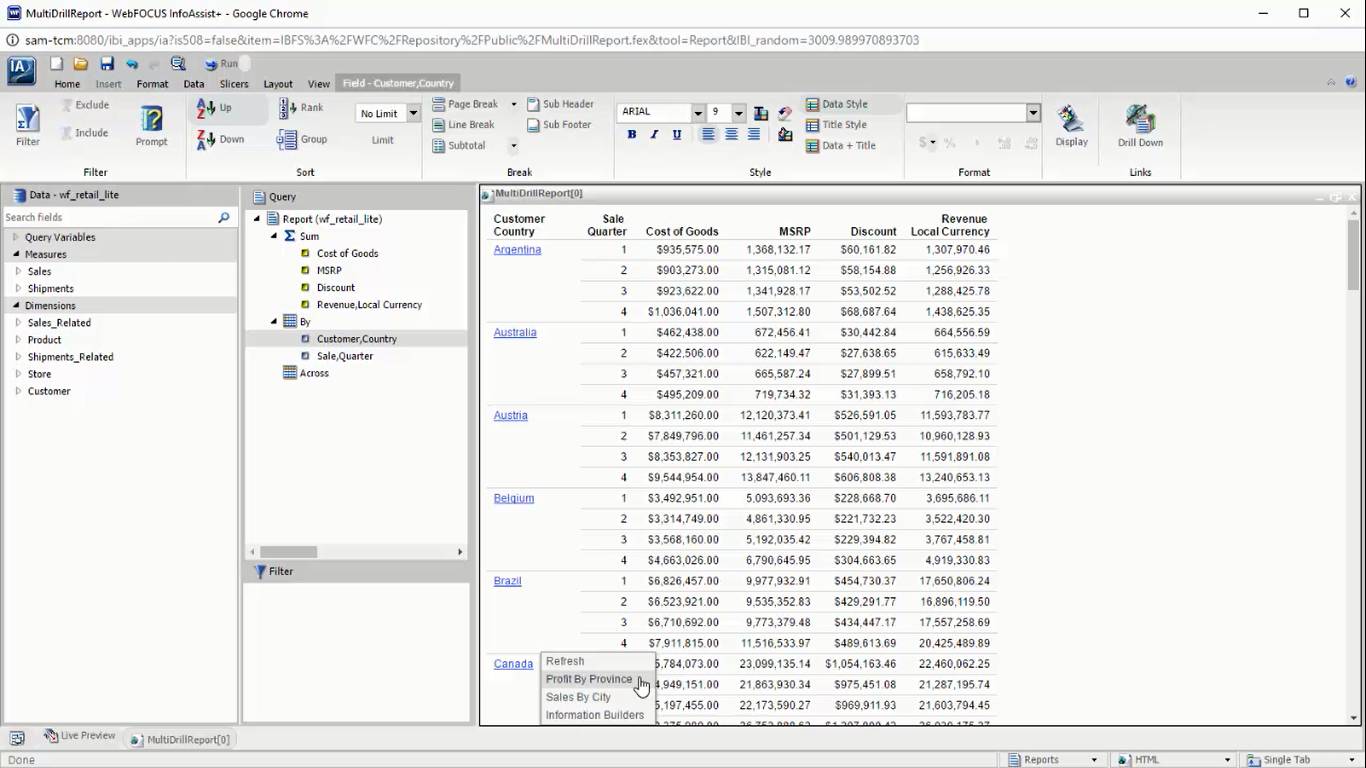Open the Format combo box dropdown
Screen dimensions: 1366x768
(x=1033, y=113)
